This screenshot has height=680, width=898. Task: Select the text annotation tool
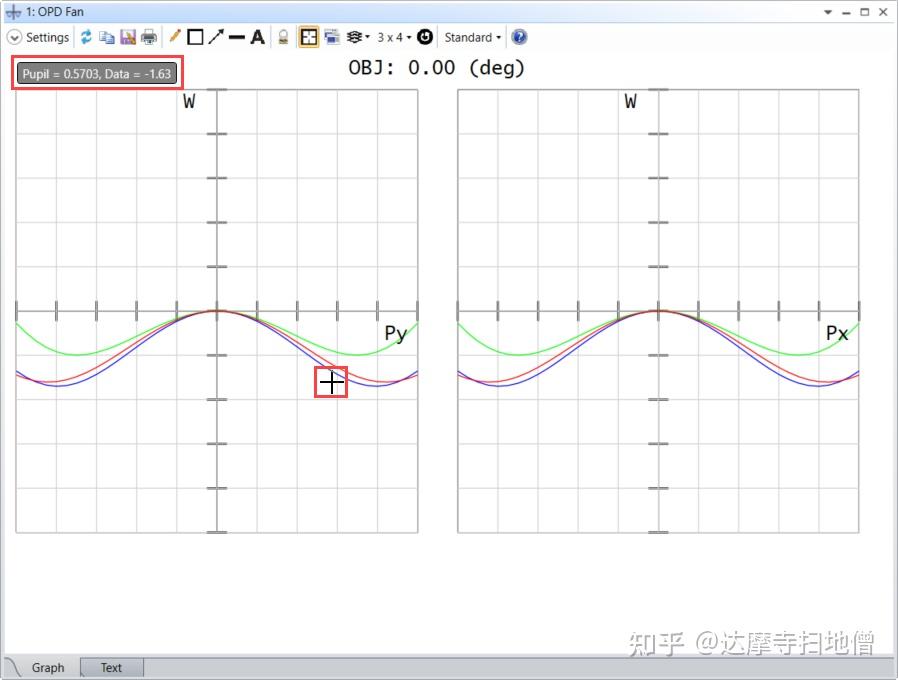tap(257, 37)
